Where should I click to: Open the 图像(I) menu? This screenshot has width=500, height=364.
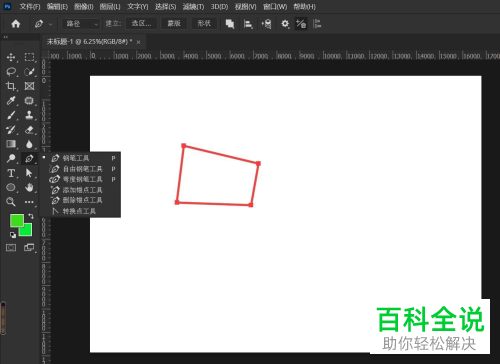coord(84,7)
